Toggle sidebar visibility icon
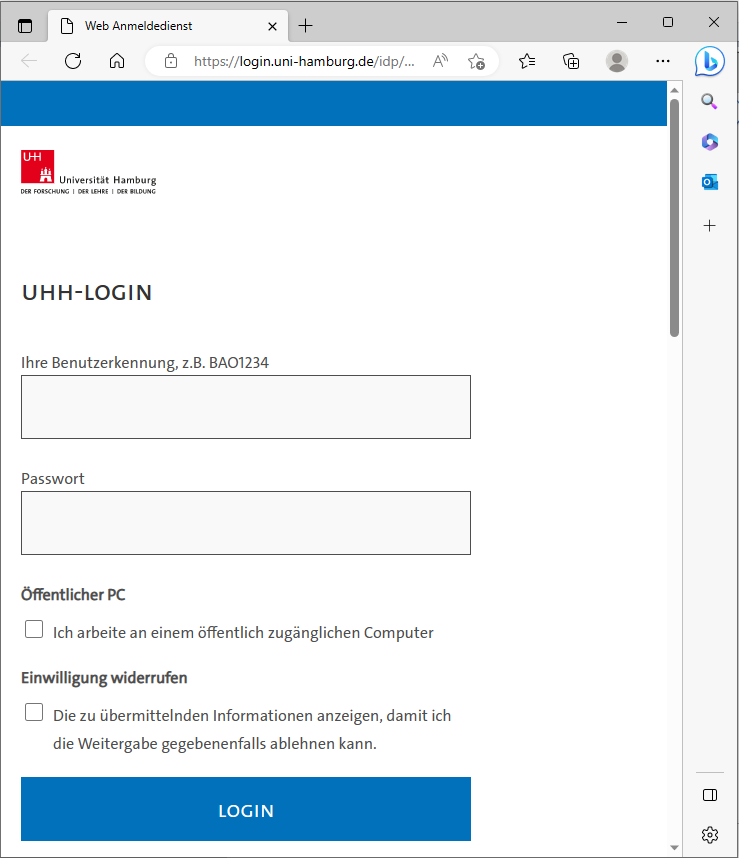The image size is (739, 858). click(709, 795)
